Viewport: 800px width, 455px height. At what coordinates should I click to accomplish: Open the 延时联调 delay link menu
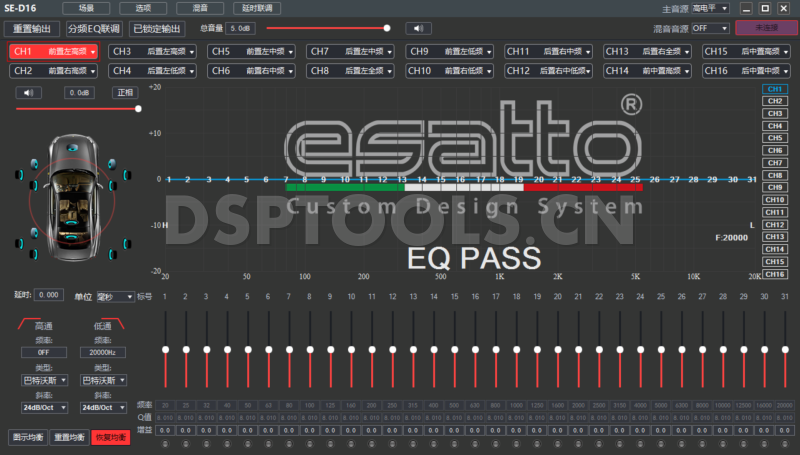click(257, 8)
